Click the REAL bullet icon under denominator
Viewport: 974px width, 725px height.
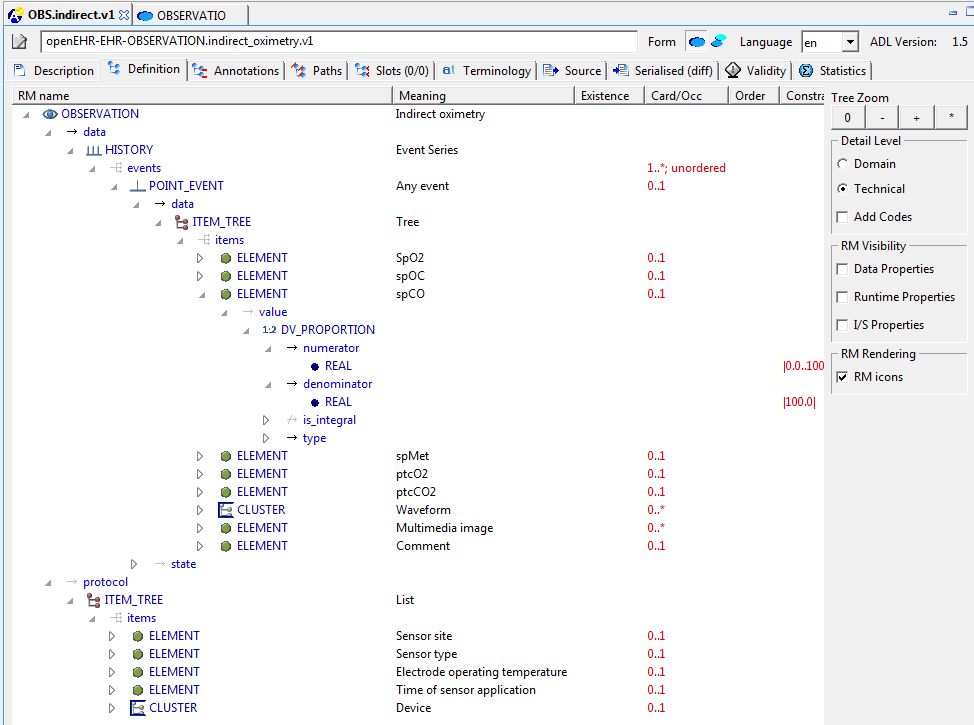pos(315,403)
